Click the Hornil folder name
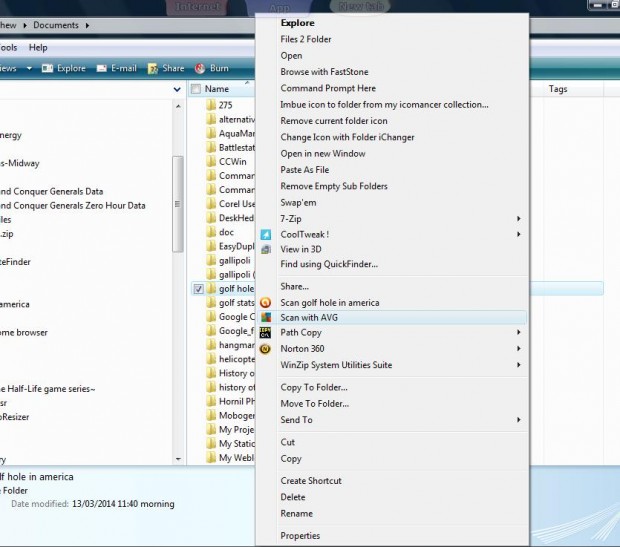The width and height of the screenshot is (620, 547). 237,401
